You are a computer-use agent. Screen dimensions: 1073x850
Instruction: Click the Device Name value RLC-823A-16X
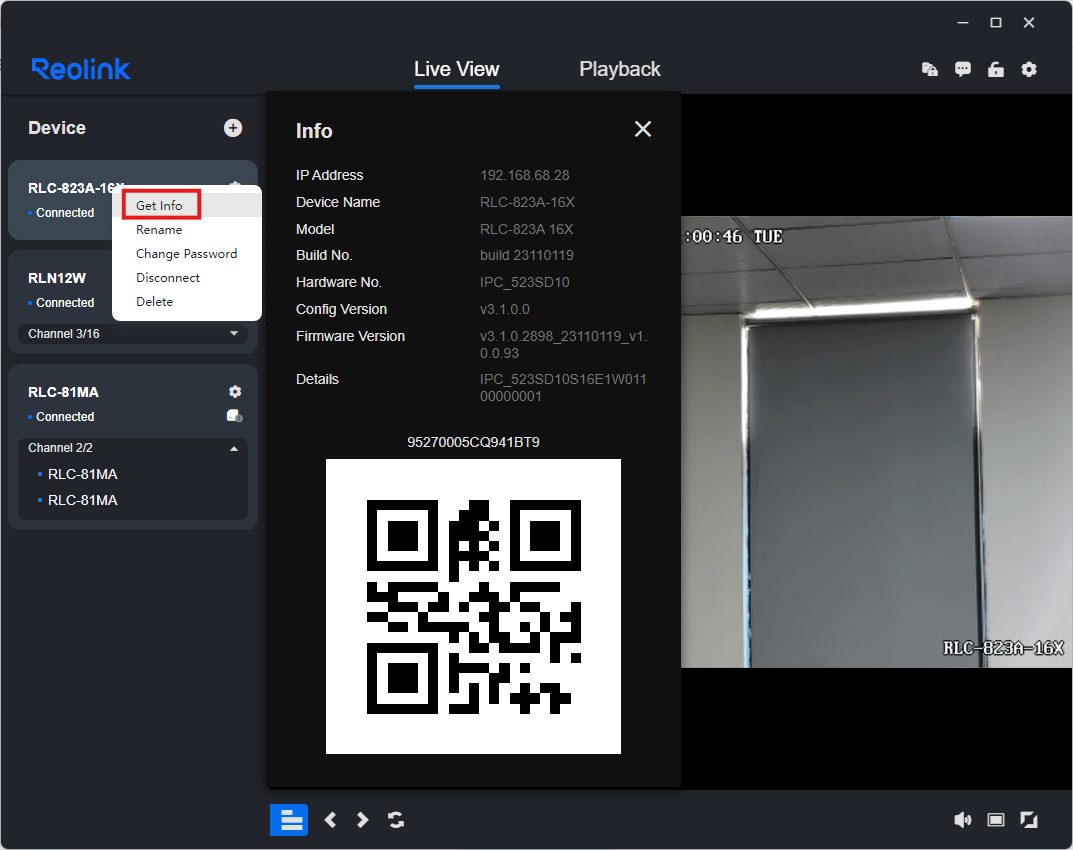pos(527,203)
